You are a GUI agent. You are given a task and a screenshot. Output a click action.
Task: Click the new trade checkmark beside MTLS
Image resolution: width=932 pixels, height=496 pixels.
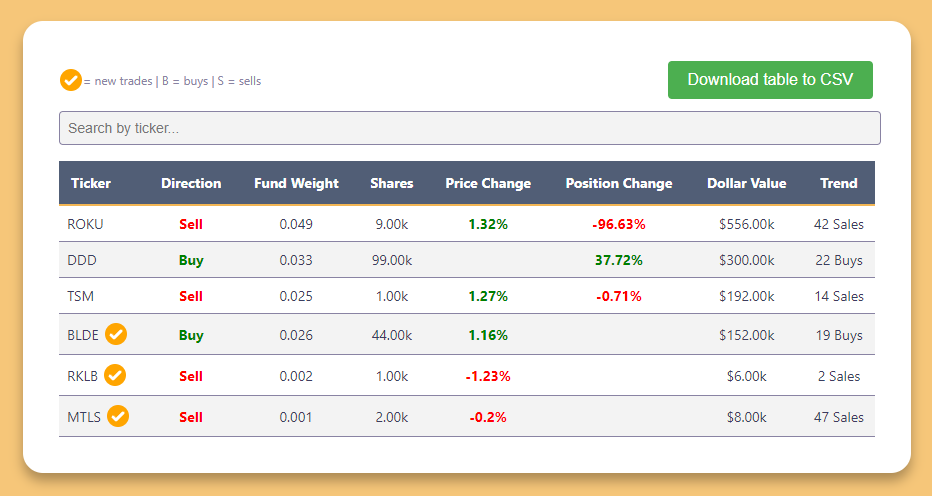(x=118, y=416)
